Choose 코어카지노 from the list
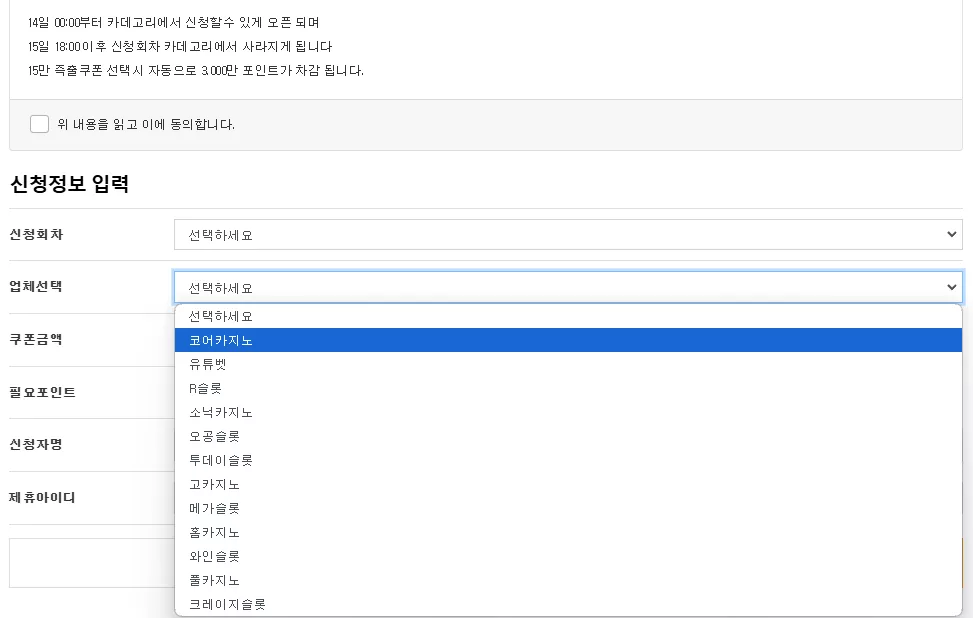Screen dimensions: 973x618 (x=568, y=340)
